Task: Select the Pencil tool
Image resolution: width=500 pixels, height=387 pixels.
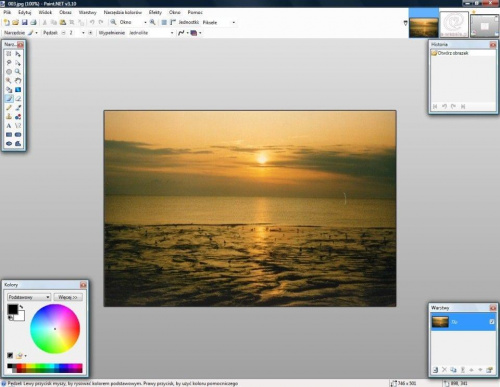Action: point(9,108)
